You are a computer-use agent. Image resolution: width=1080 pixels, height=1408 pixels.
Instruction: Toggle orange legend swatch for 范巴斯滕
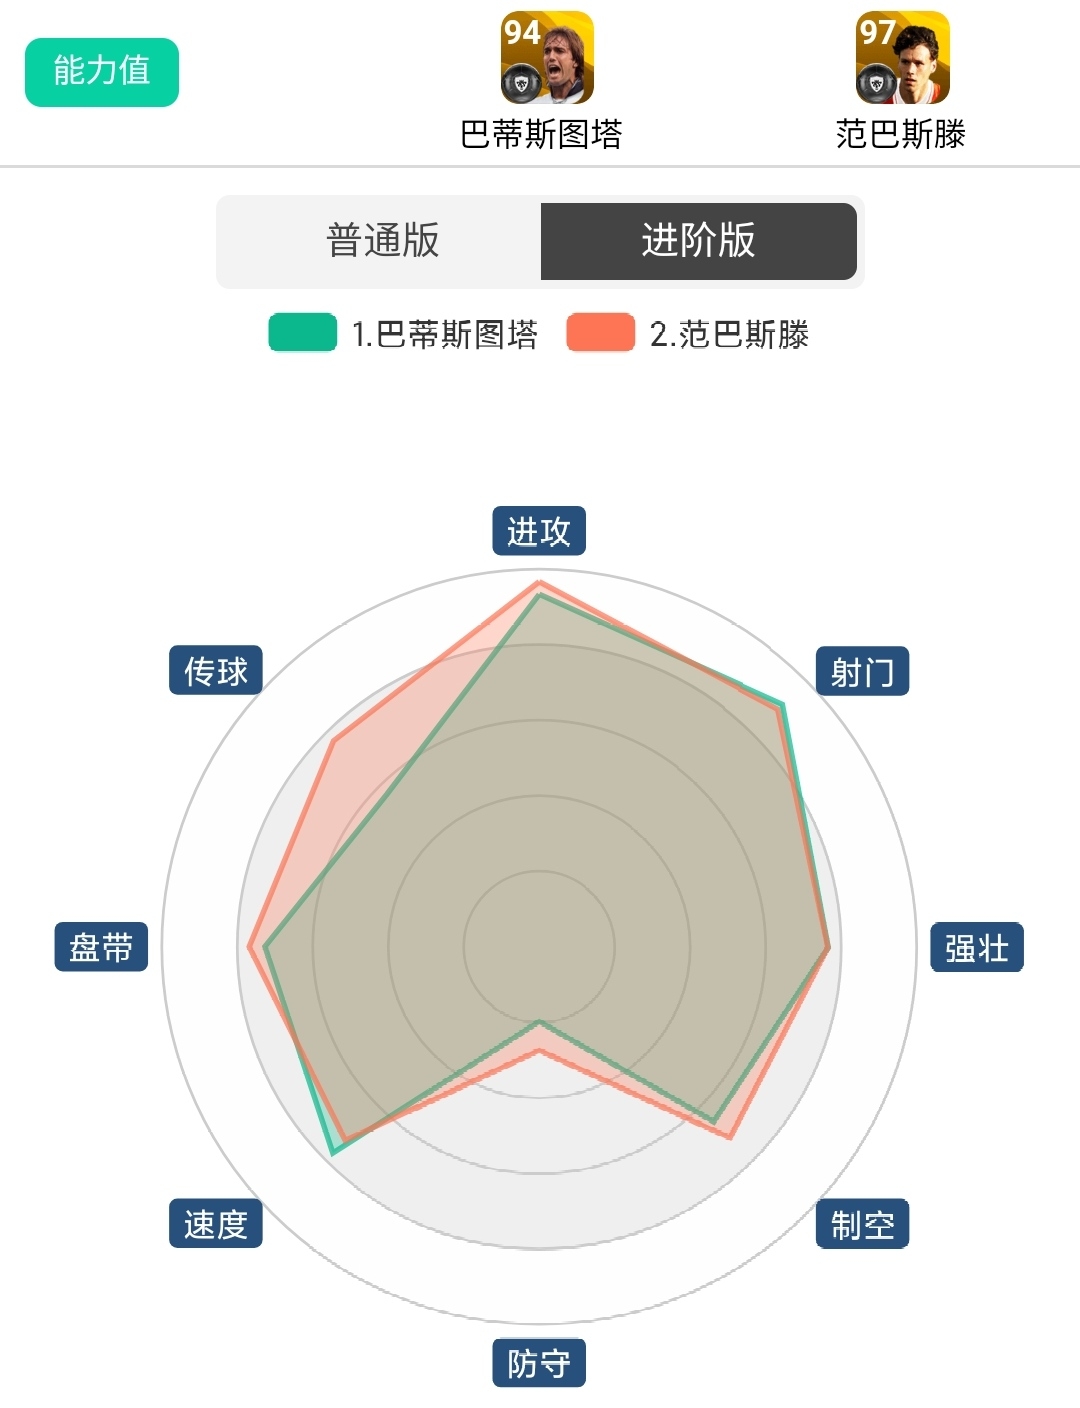(601, 333)
